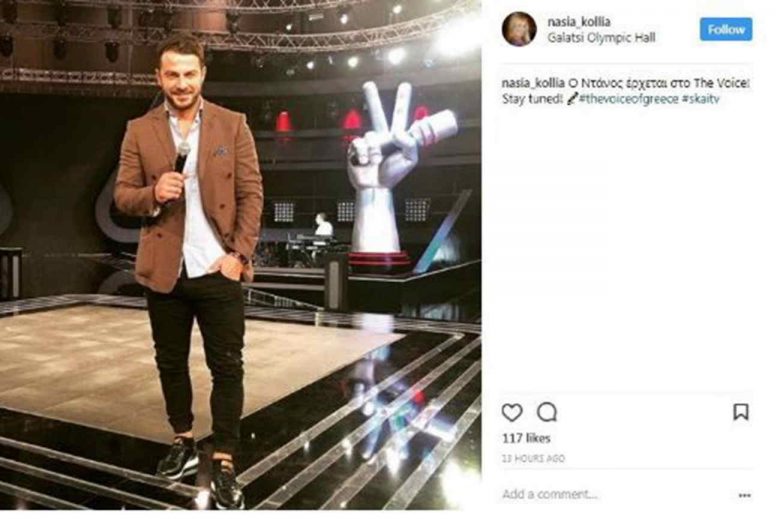Open more options three-dot menu
Screen dimensions: 780x519
[x=744, y=495]
